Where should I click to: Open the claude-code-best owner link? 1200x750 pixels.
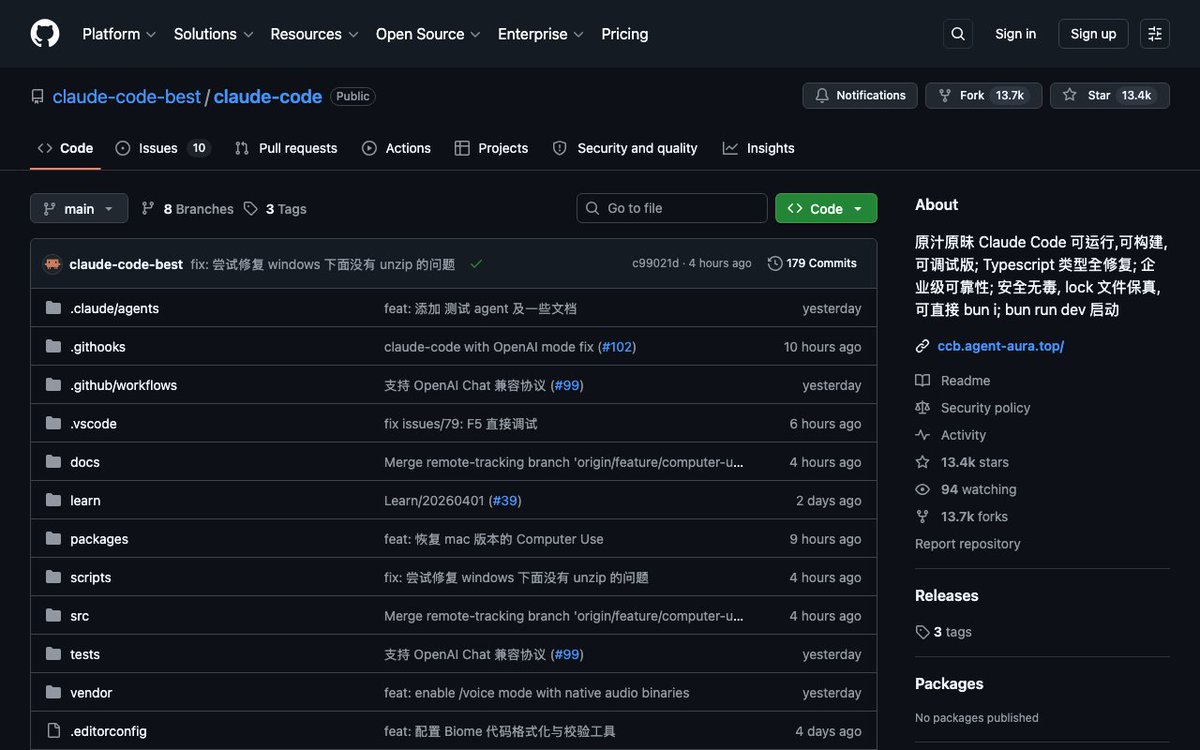[127, 97]
